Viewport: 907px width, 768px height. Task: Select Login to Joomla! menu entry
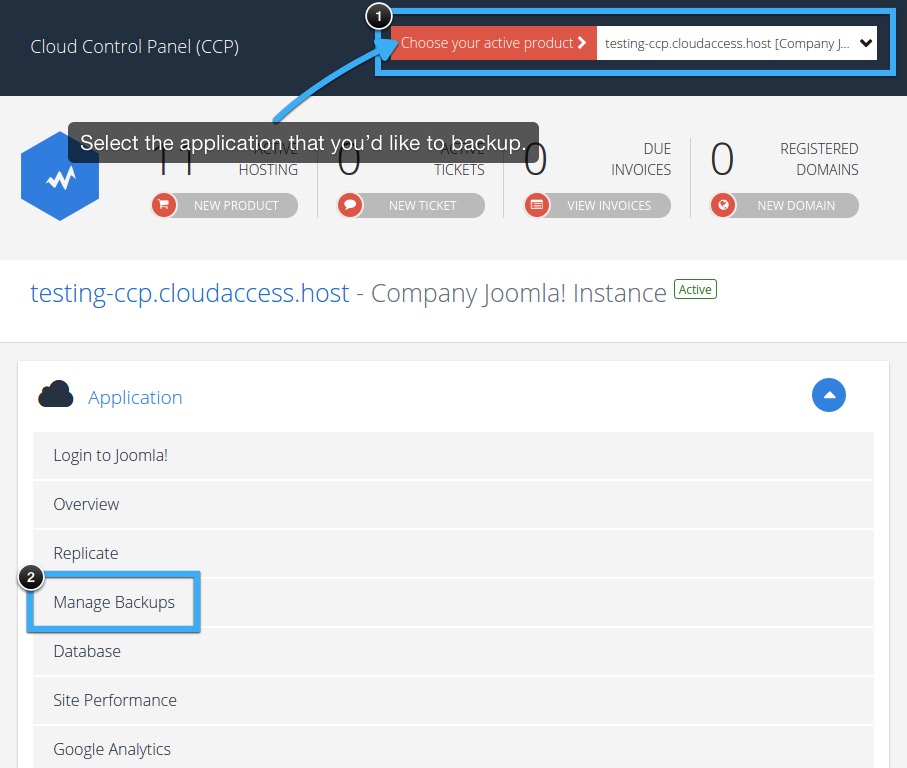click(x=454, y=456)
